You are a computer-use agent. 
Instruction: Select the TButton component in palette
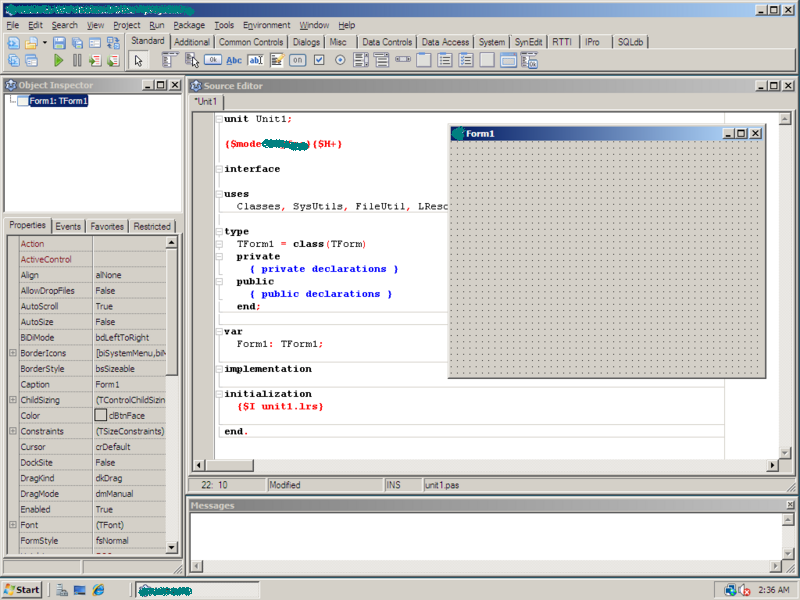click(213, 60)
